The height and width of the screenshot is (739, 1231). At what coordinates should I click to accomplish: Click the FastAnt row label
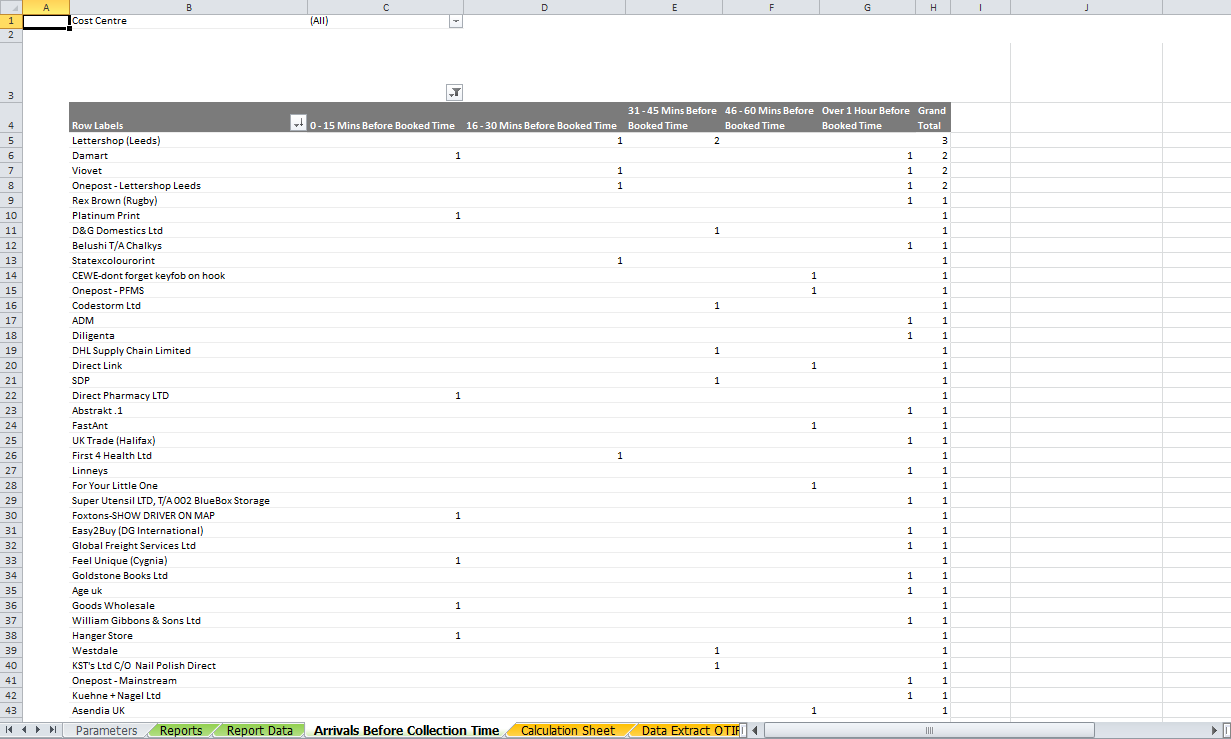point(188,426)
